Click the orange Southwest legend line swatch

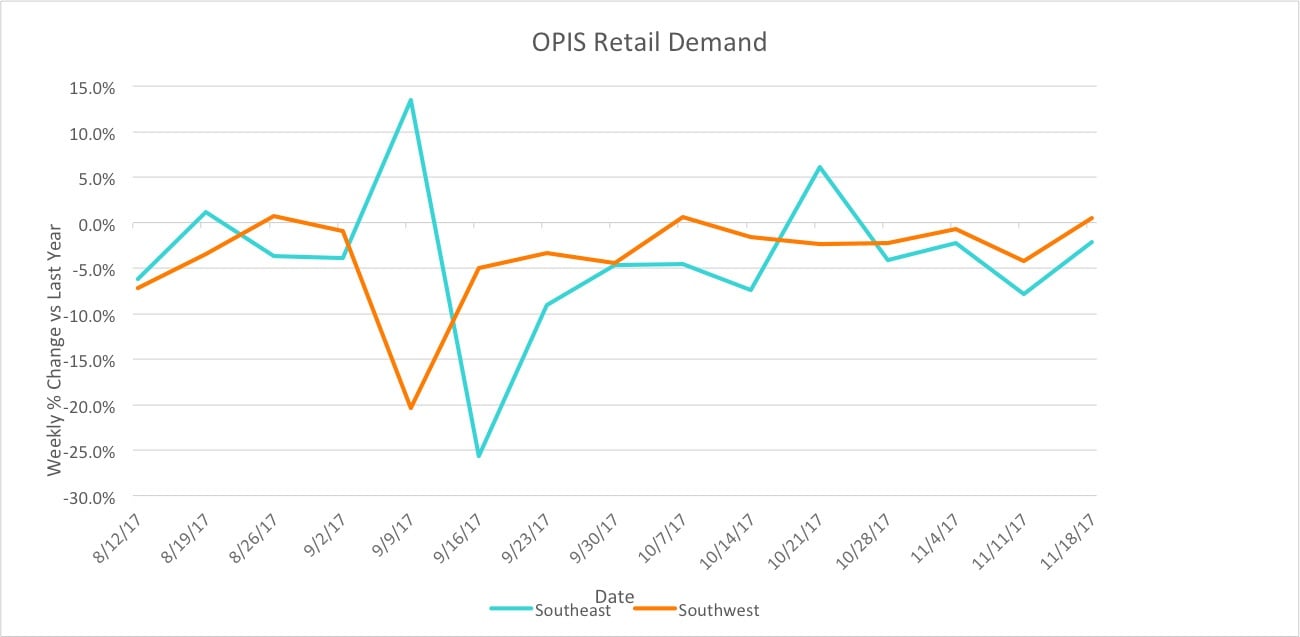point(654,610)
